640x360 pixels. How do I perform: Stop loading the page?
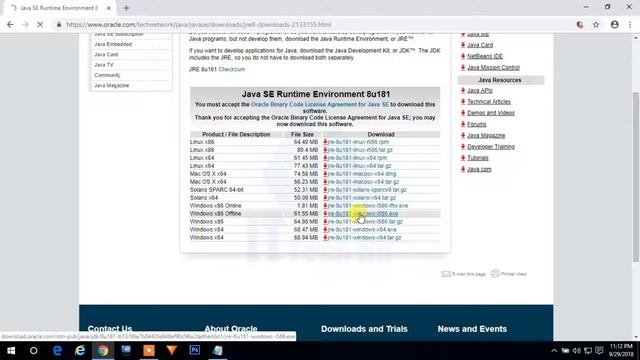(x=40, y=24)
